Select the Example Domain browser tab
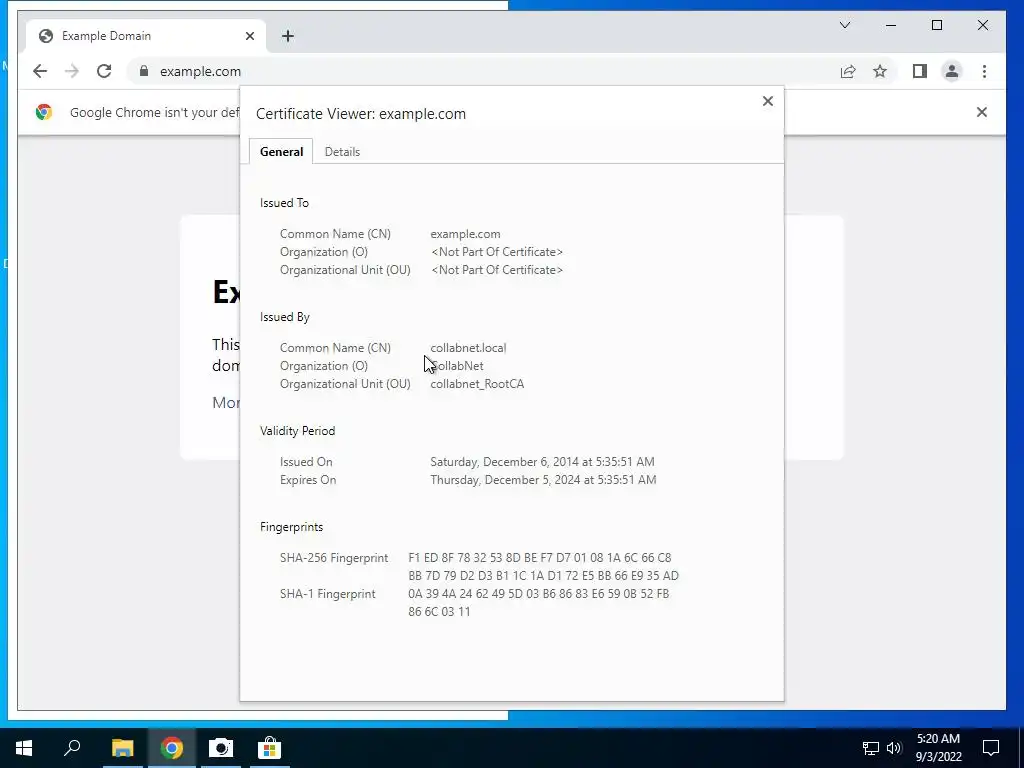 146,36
